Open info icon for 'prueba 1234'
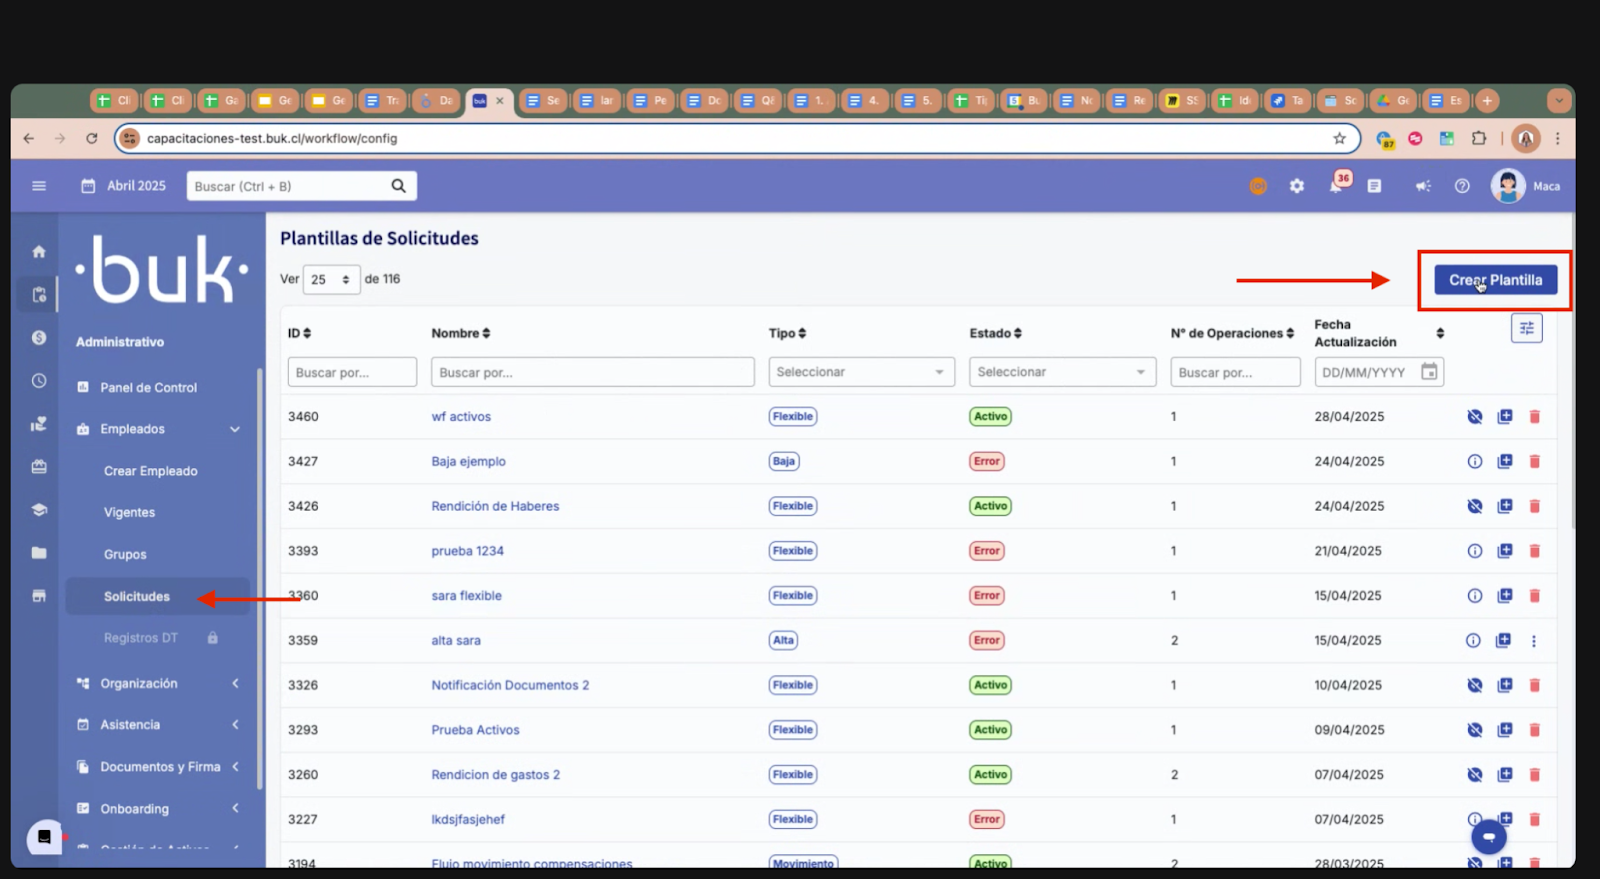Viewport: 1600px width, 879px height. pyautogui.click(x=1474, y=551)
